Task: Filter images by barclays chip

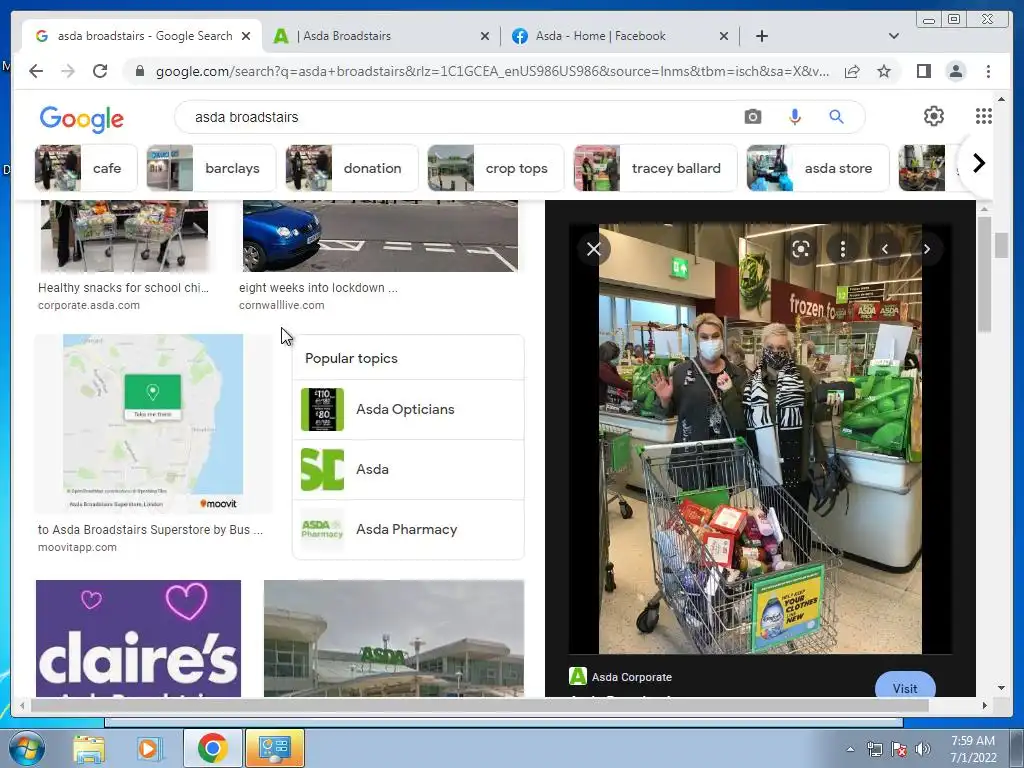Action: click(x=211, y=168)
